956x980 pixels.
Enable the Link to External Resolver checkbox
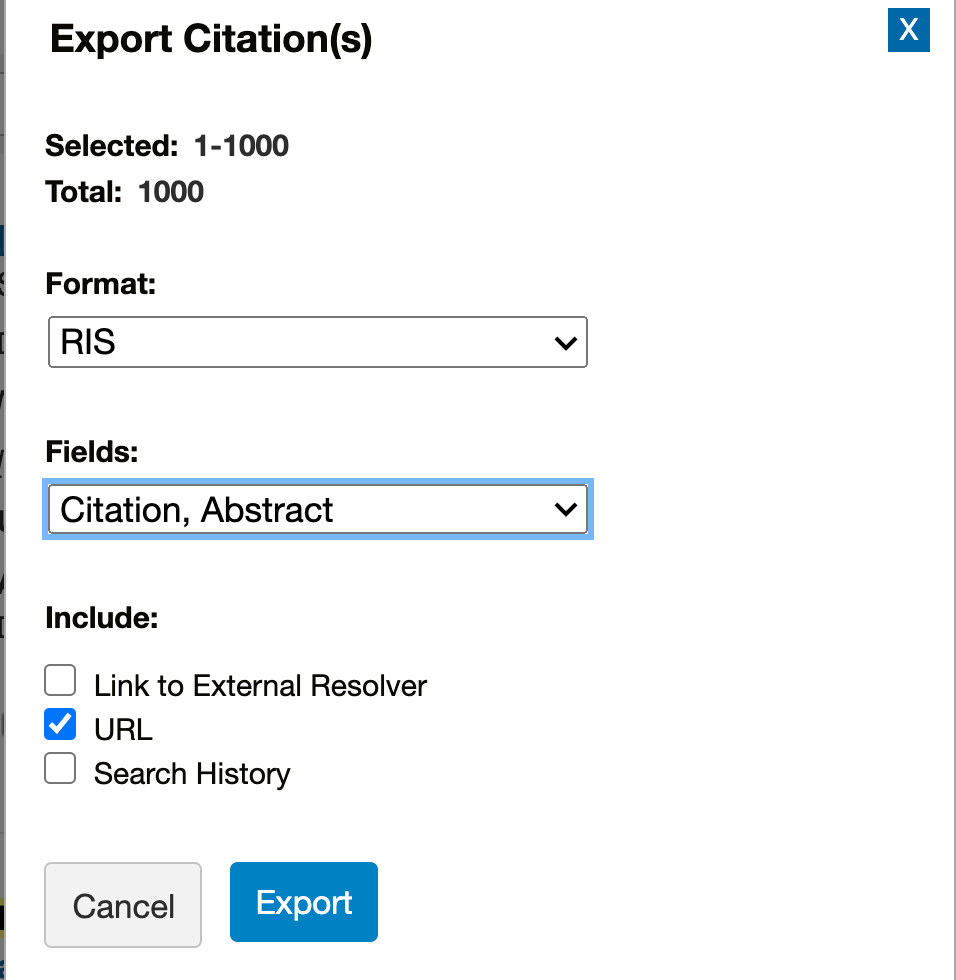pyautogui.click(x=60, y=680)
